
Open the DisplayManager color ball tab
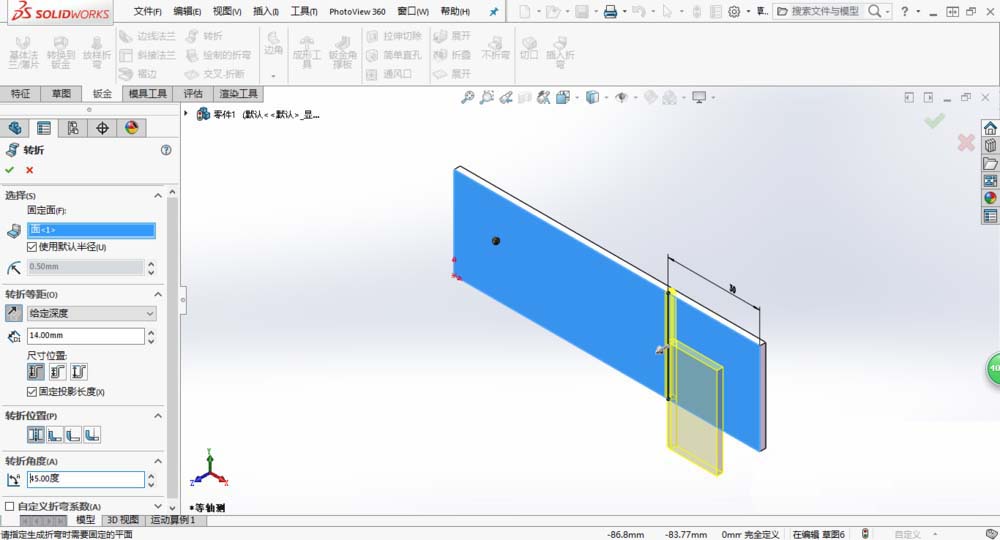pyautogui.click(x=131, y=128)
